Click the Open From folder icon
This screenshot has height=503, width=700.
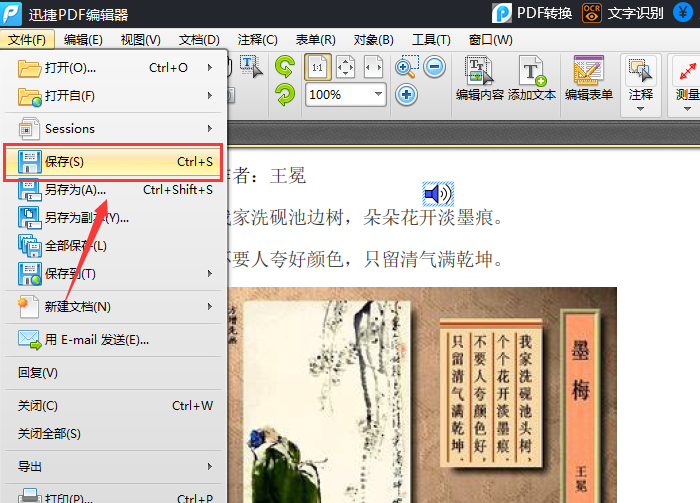click(x=29, y=96)
